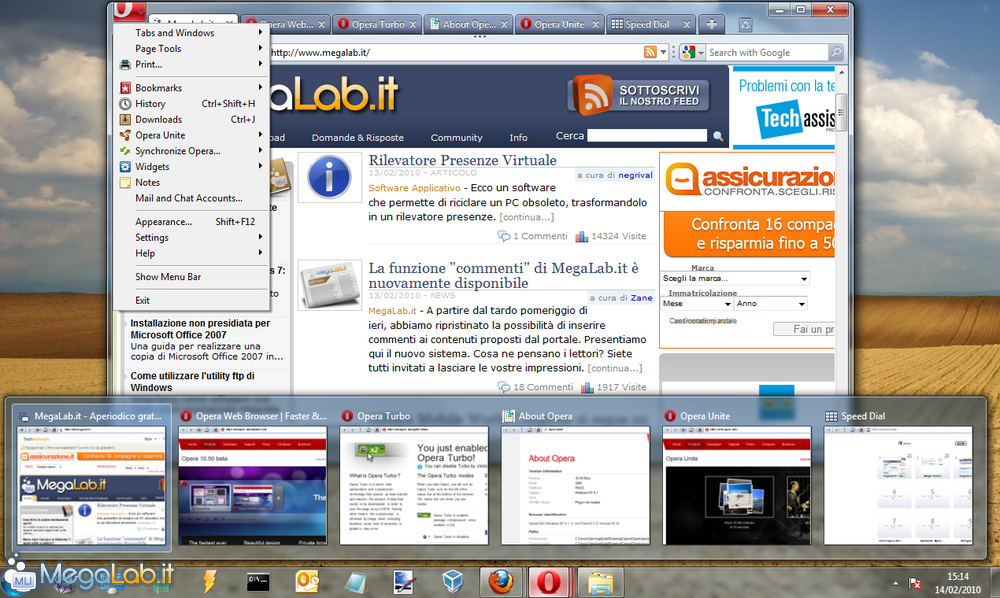Screen dimensions: 1000x598
Task: Click the Opera Unite menu icon
Action: pos(125,135)
